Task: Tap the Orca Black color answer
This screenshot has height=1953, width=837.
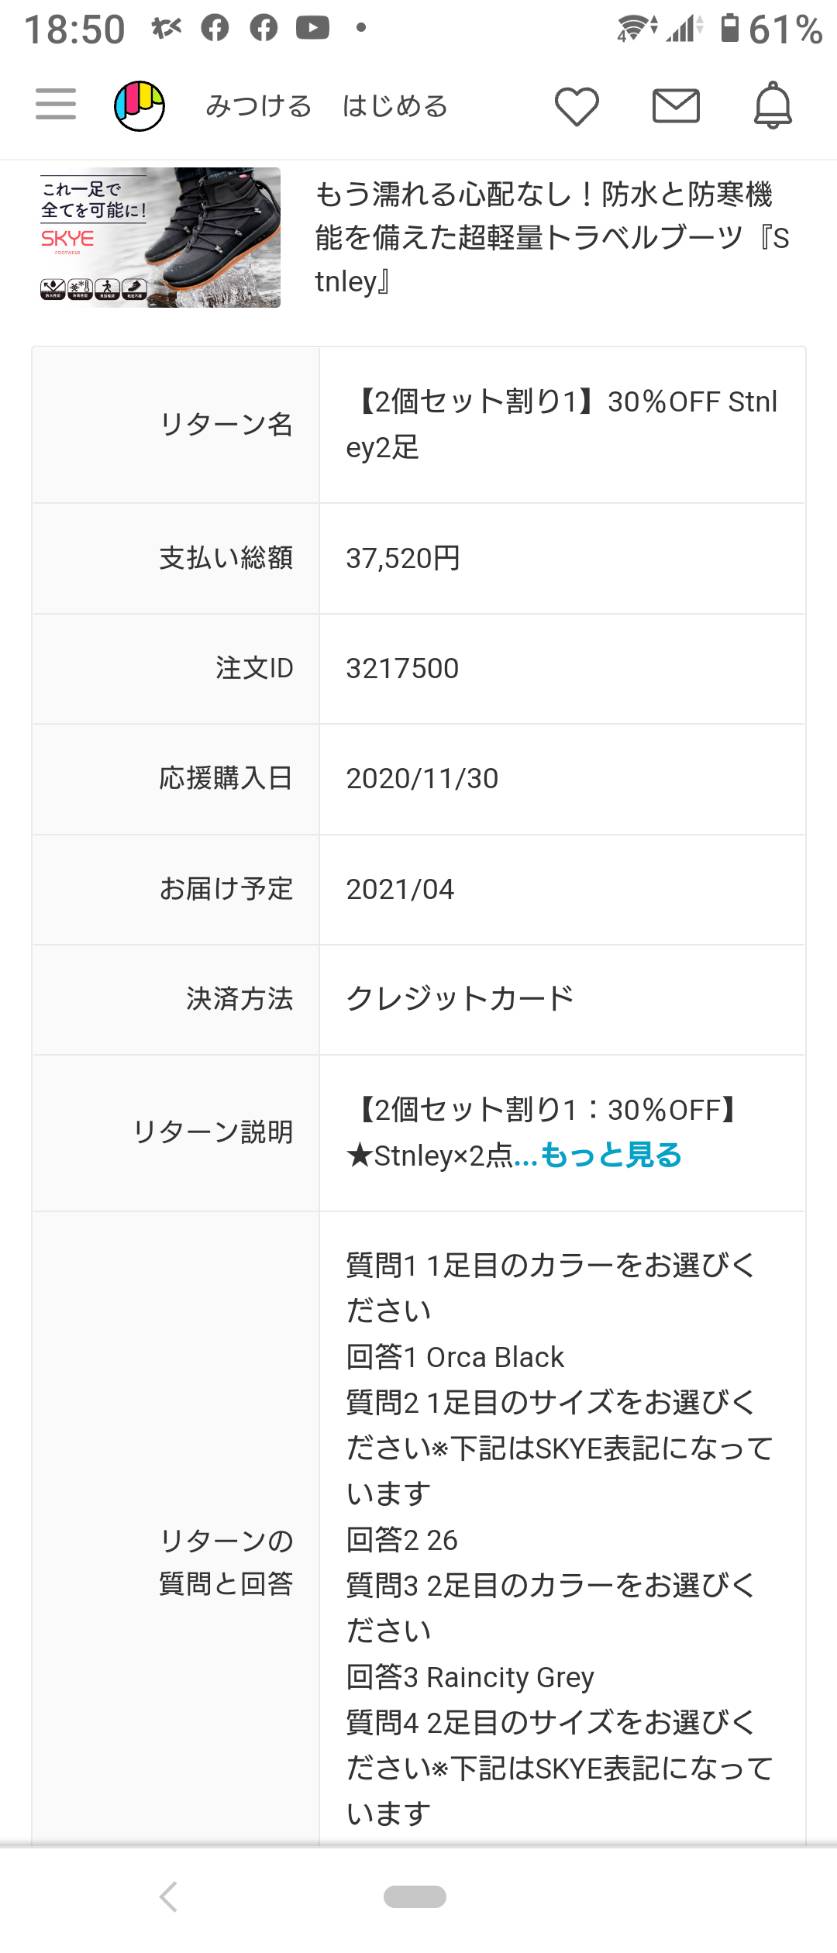Action: [455, 1357]
